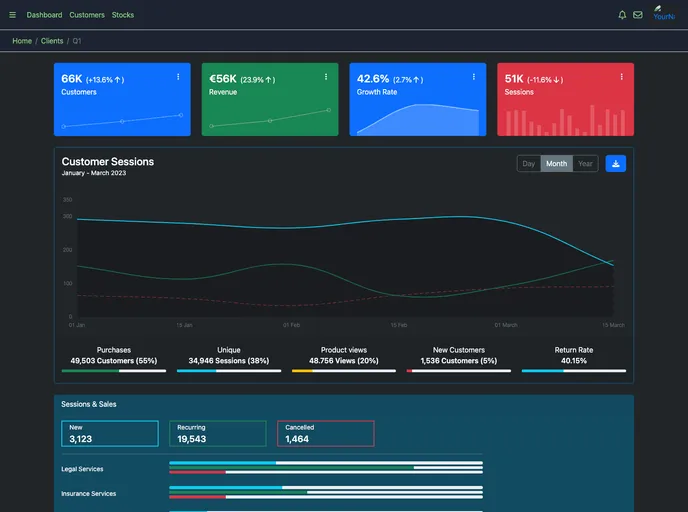
Task: Download the Customer Sessions chart data
Action: [x=615, y=164]
